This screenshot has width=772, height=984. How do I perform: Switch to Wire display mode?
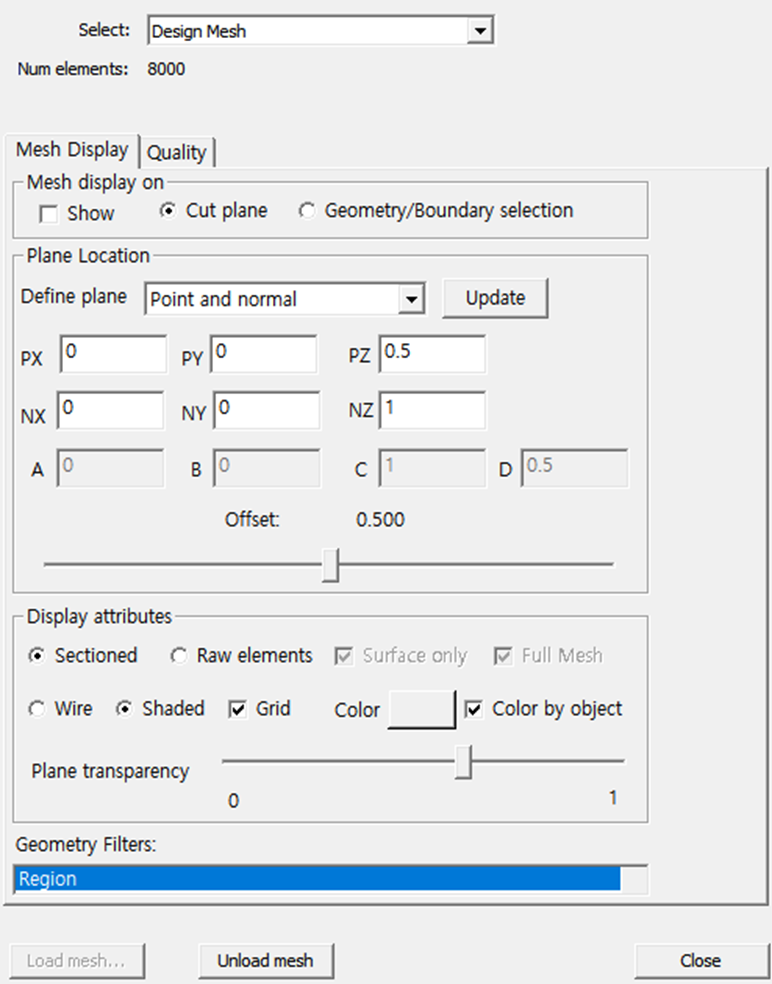[38, 709]
